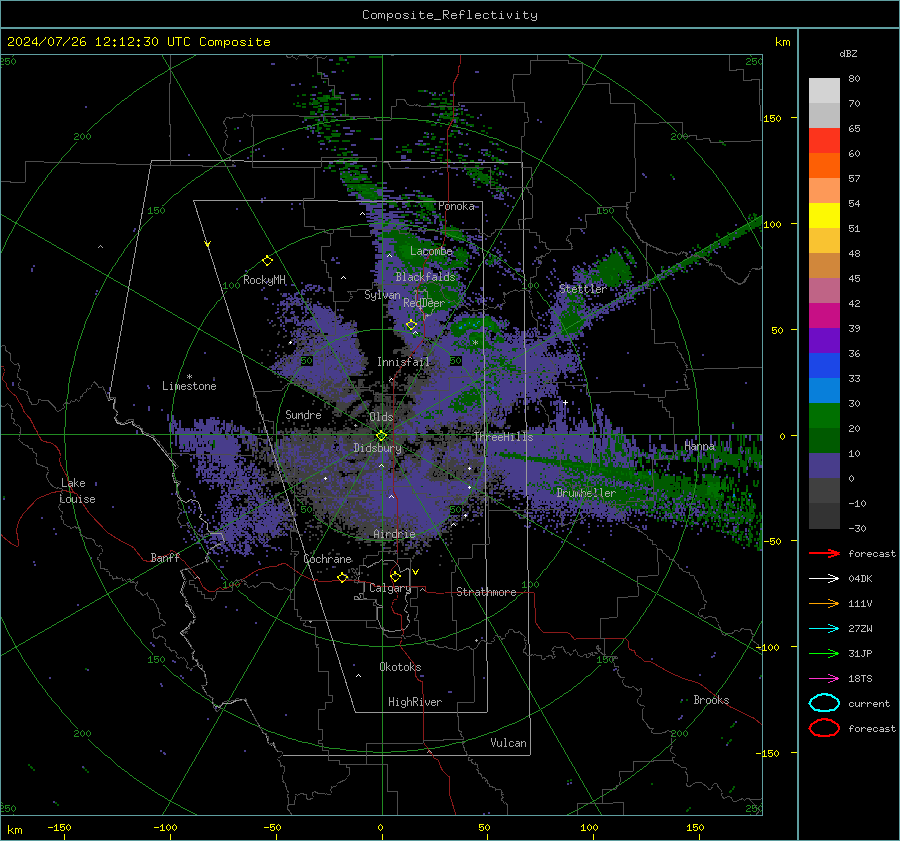Click the Strathmore city label
The width and height of the screenshot is (900, 841).
[486, 592]
